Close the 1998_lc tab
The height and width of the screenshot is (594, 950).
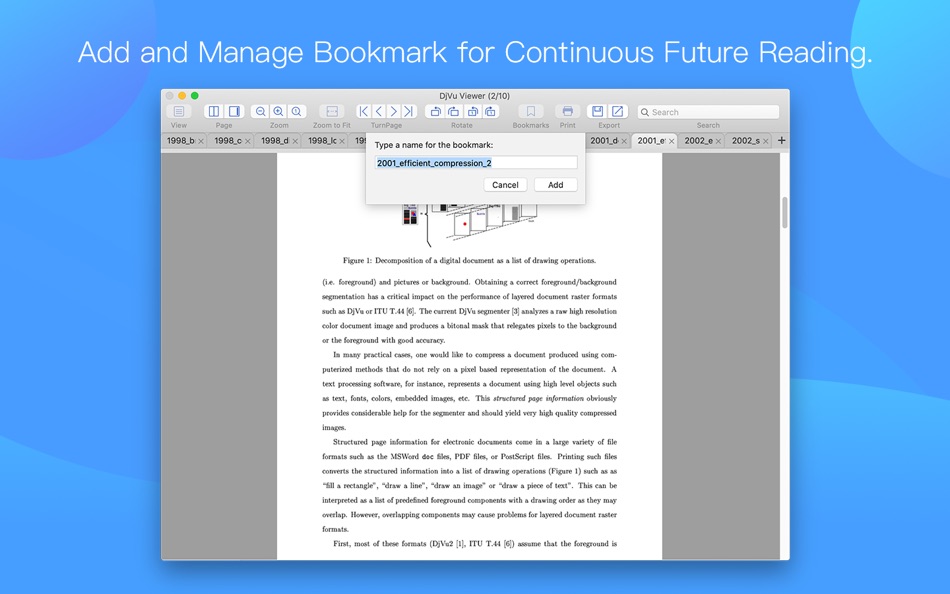click(x=342, y=141)
